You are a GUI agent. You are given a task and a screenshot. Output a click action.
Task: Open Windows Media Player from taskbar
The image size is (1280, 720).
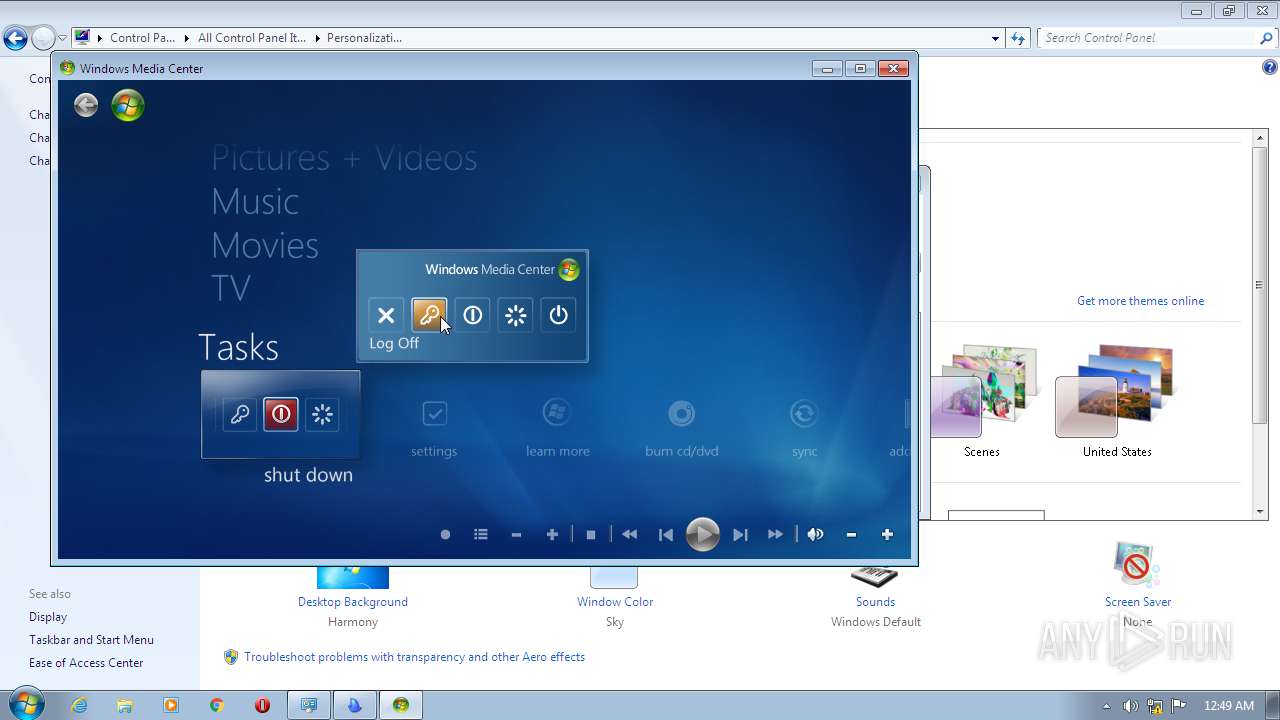(x=171, y=705)
